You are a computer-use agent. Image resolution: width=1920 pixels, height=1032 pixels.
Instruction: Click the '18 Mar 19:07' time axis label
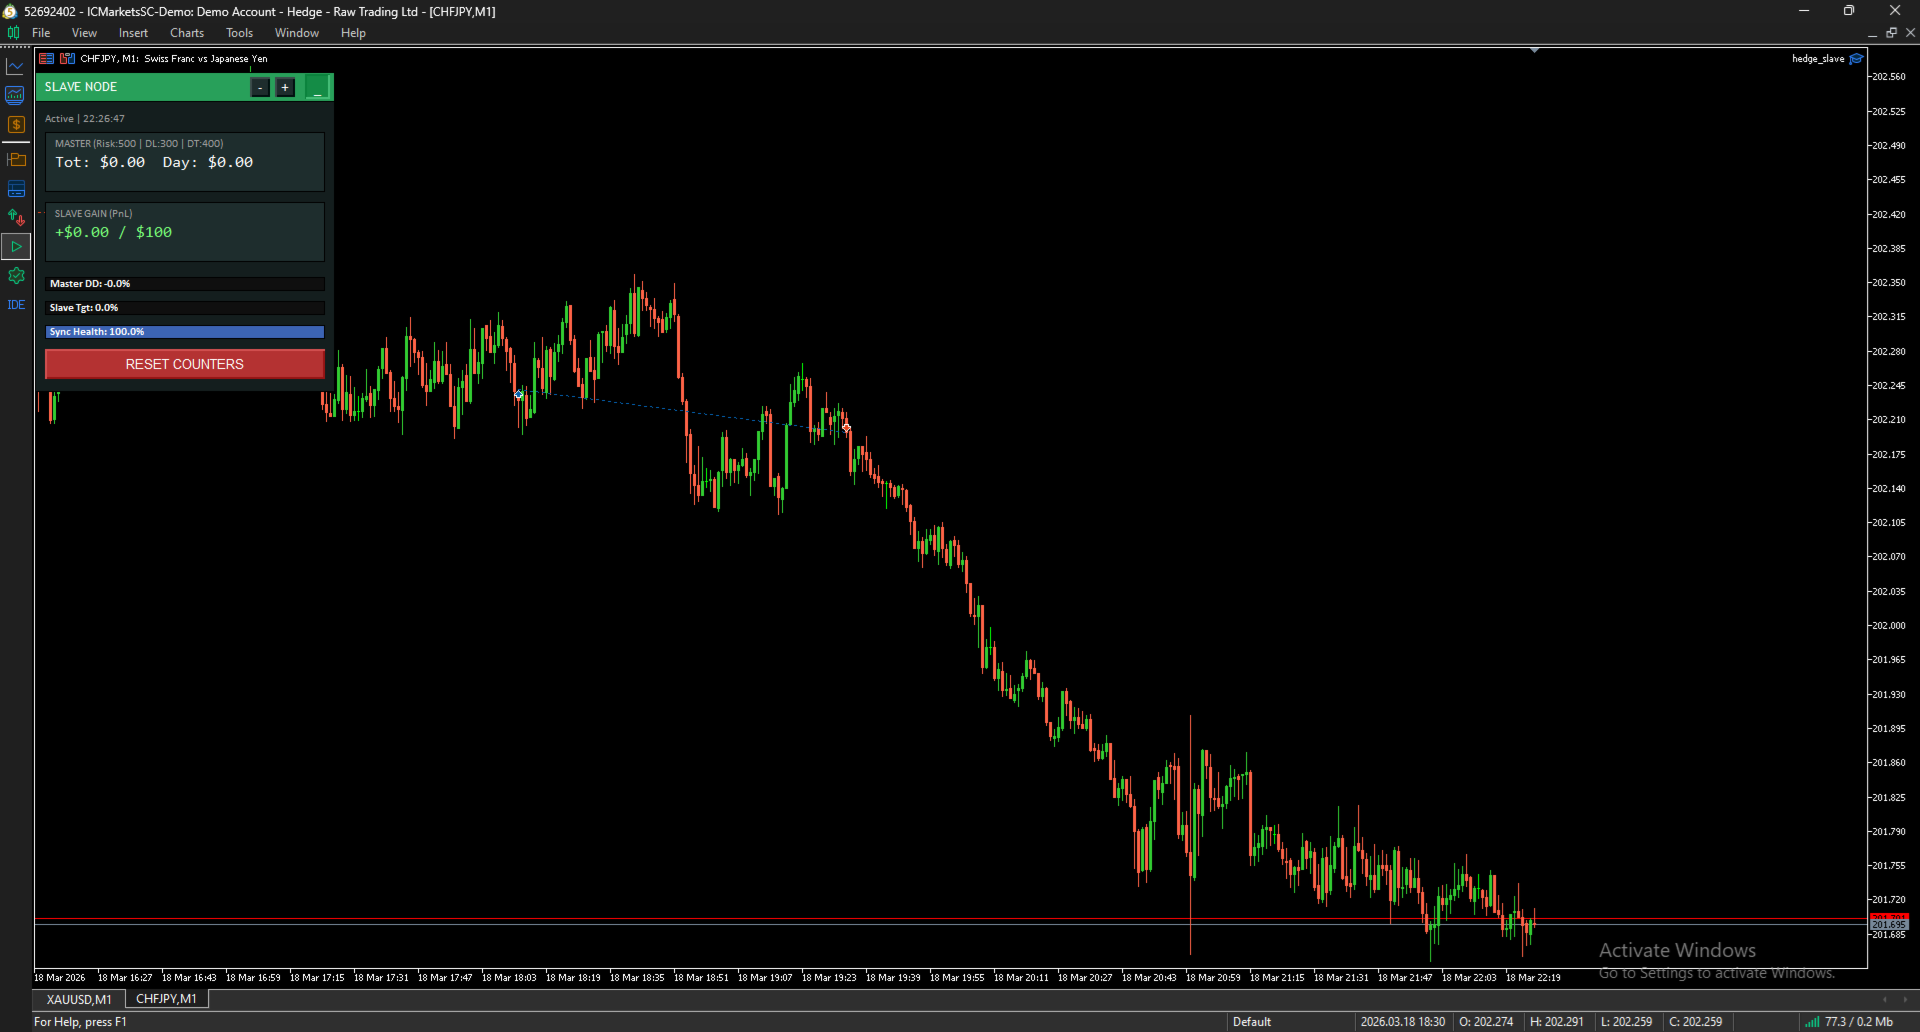pyautogui.click(x=765, y=978)
